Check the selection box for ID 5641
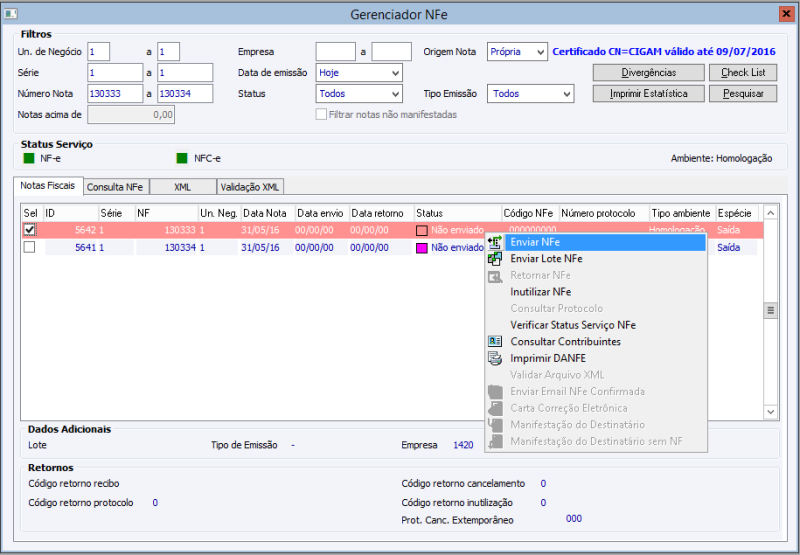The height and width of the screenshot is (555, 800). [30, 247]
